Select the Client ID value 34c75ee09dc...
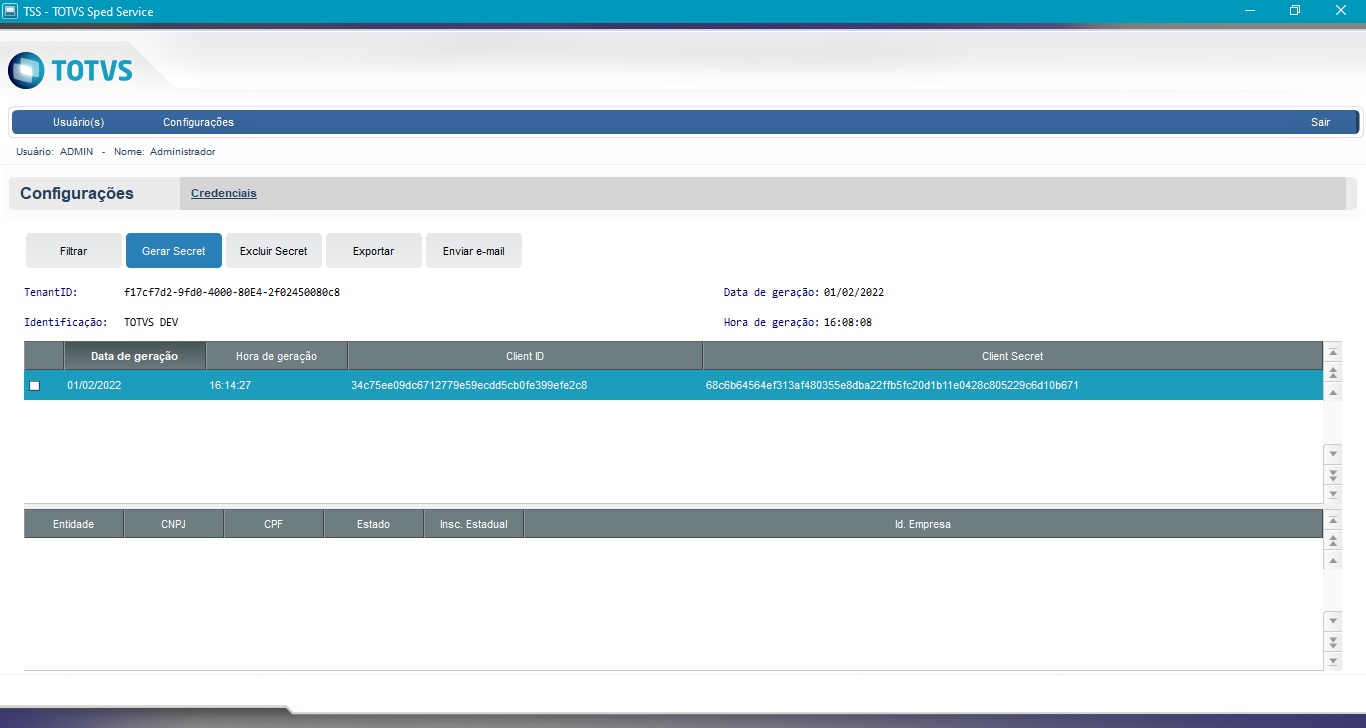Image resolution: width=1366 pixels, height=728 pixels. (469, 385)
